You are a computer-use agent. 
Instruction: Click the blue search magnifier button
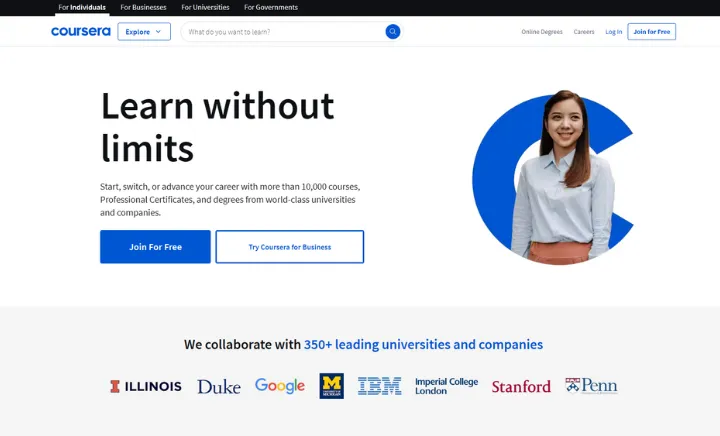coord(393,32)
